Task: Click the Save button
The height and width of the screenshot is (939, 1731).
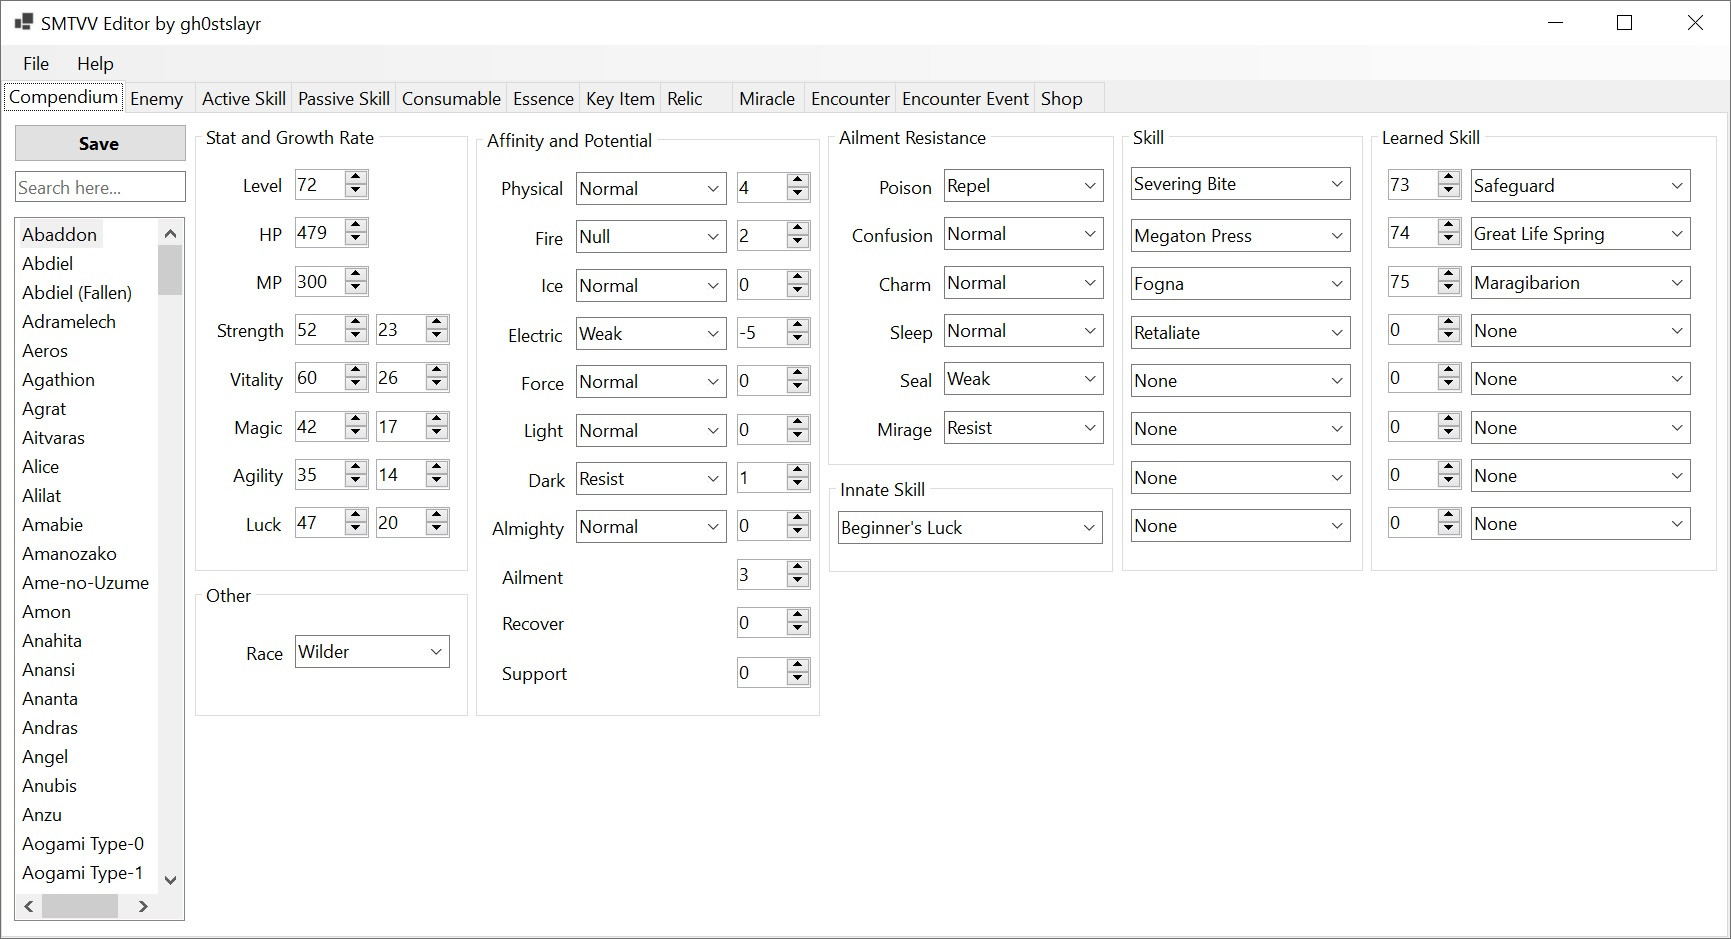Action: [100, 143]
